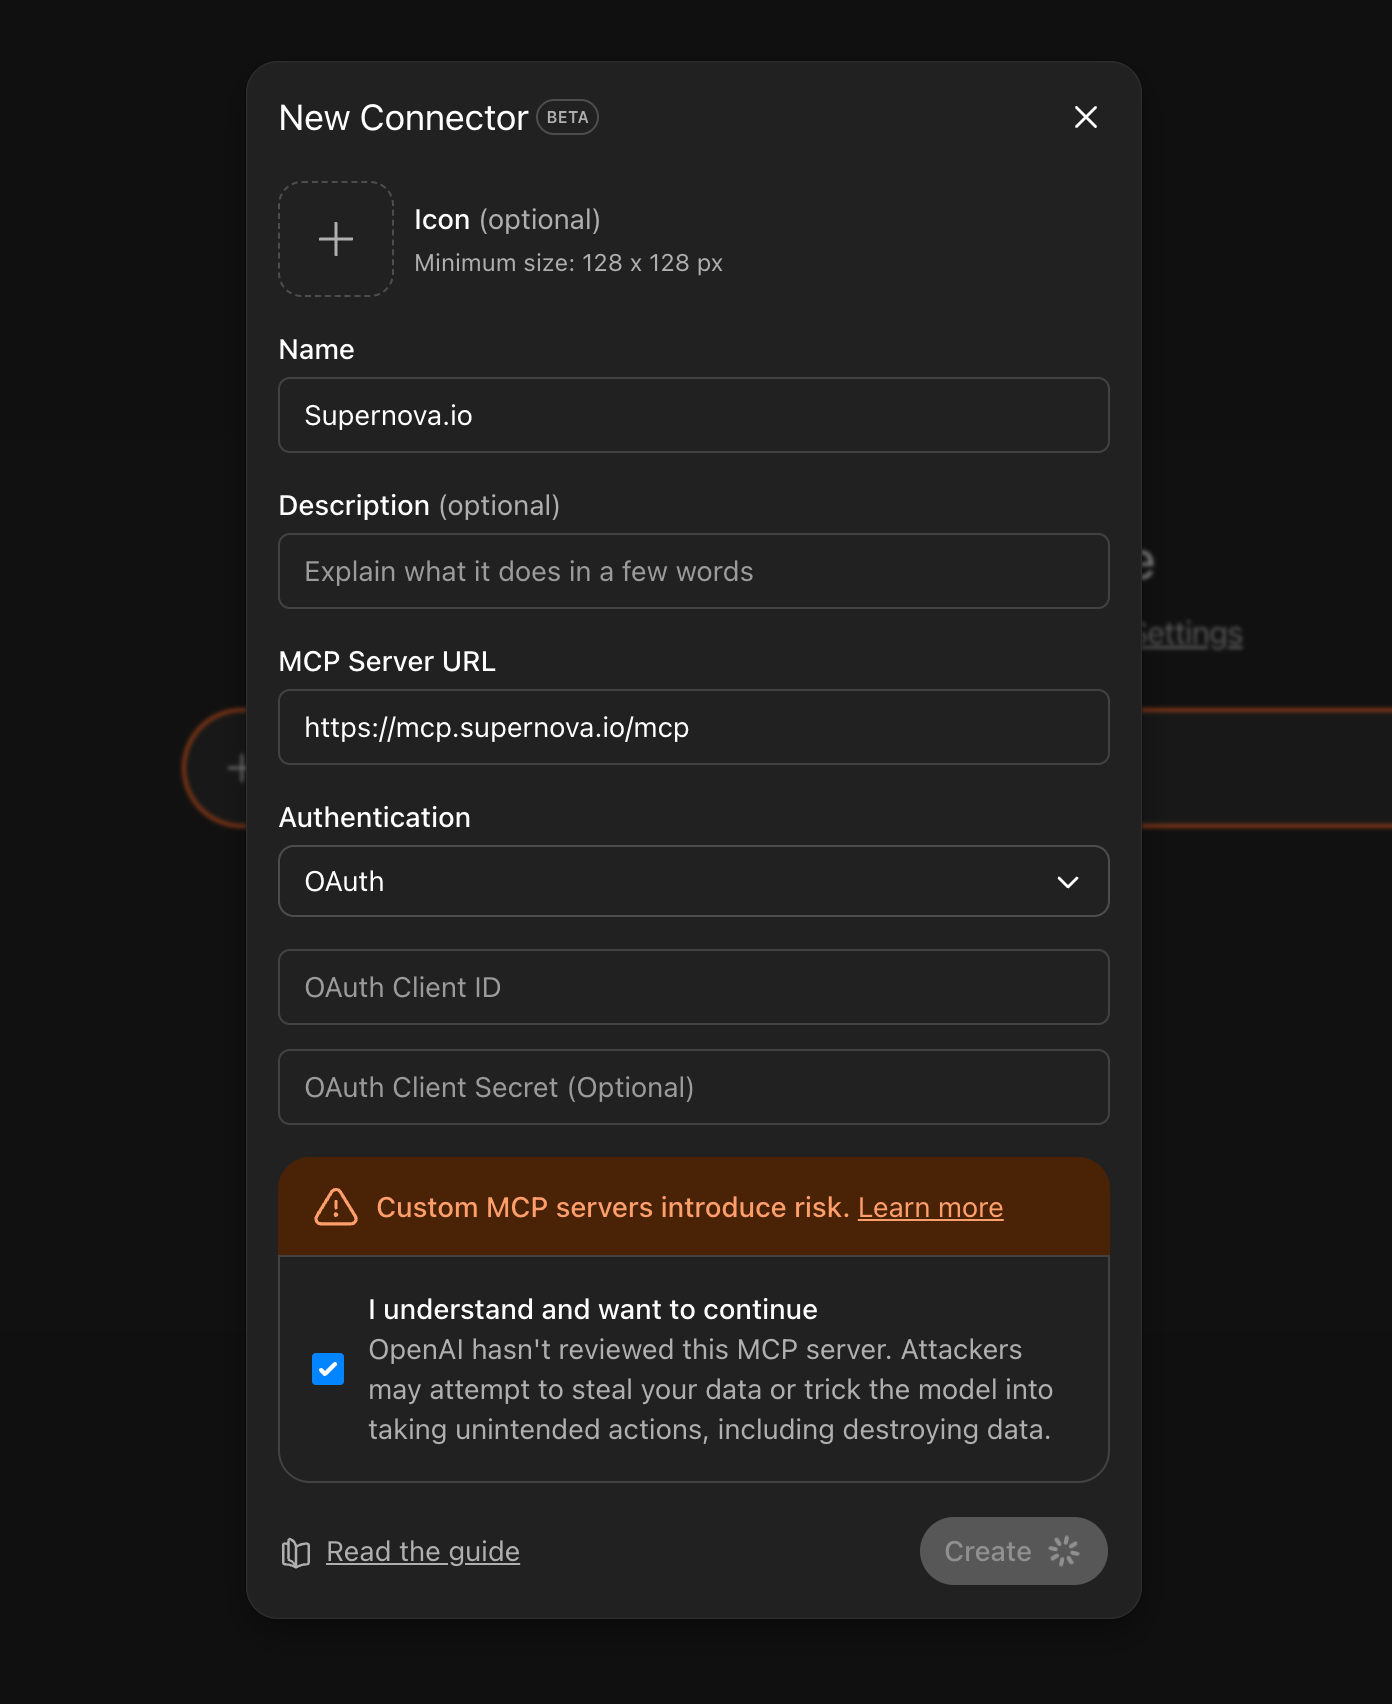Toggle the 'I understand and want to continue' checkbox
The image size is (1392, 1704).
(328, 1369)
